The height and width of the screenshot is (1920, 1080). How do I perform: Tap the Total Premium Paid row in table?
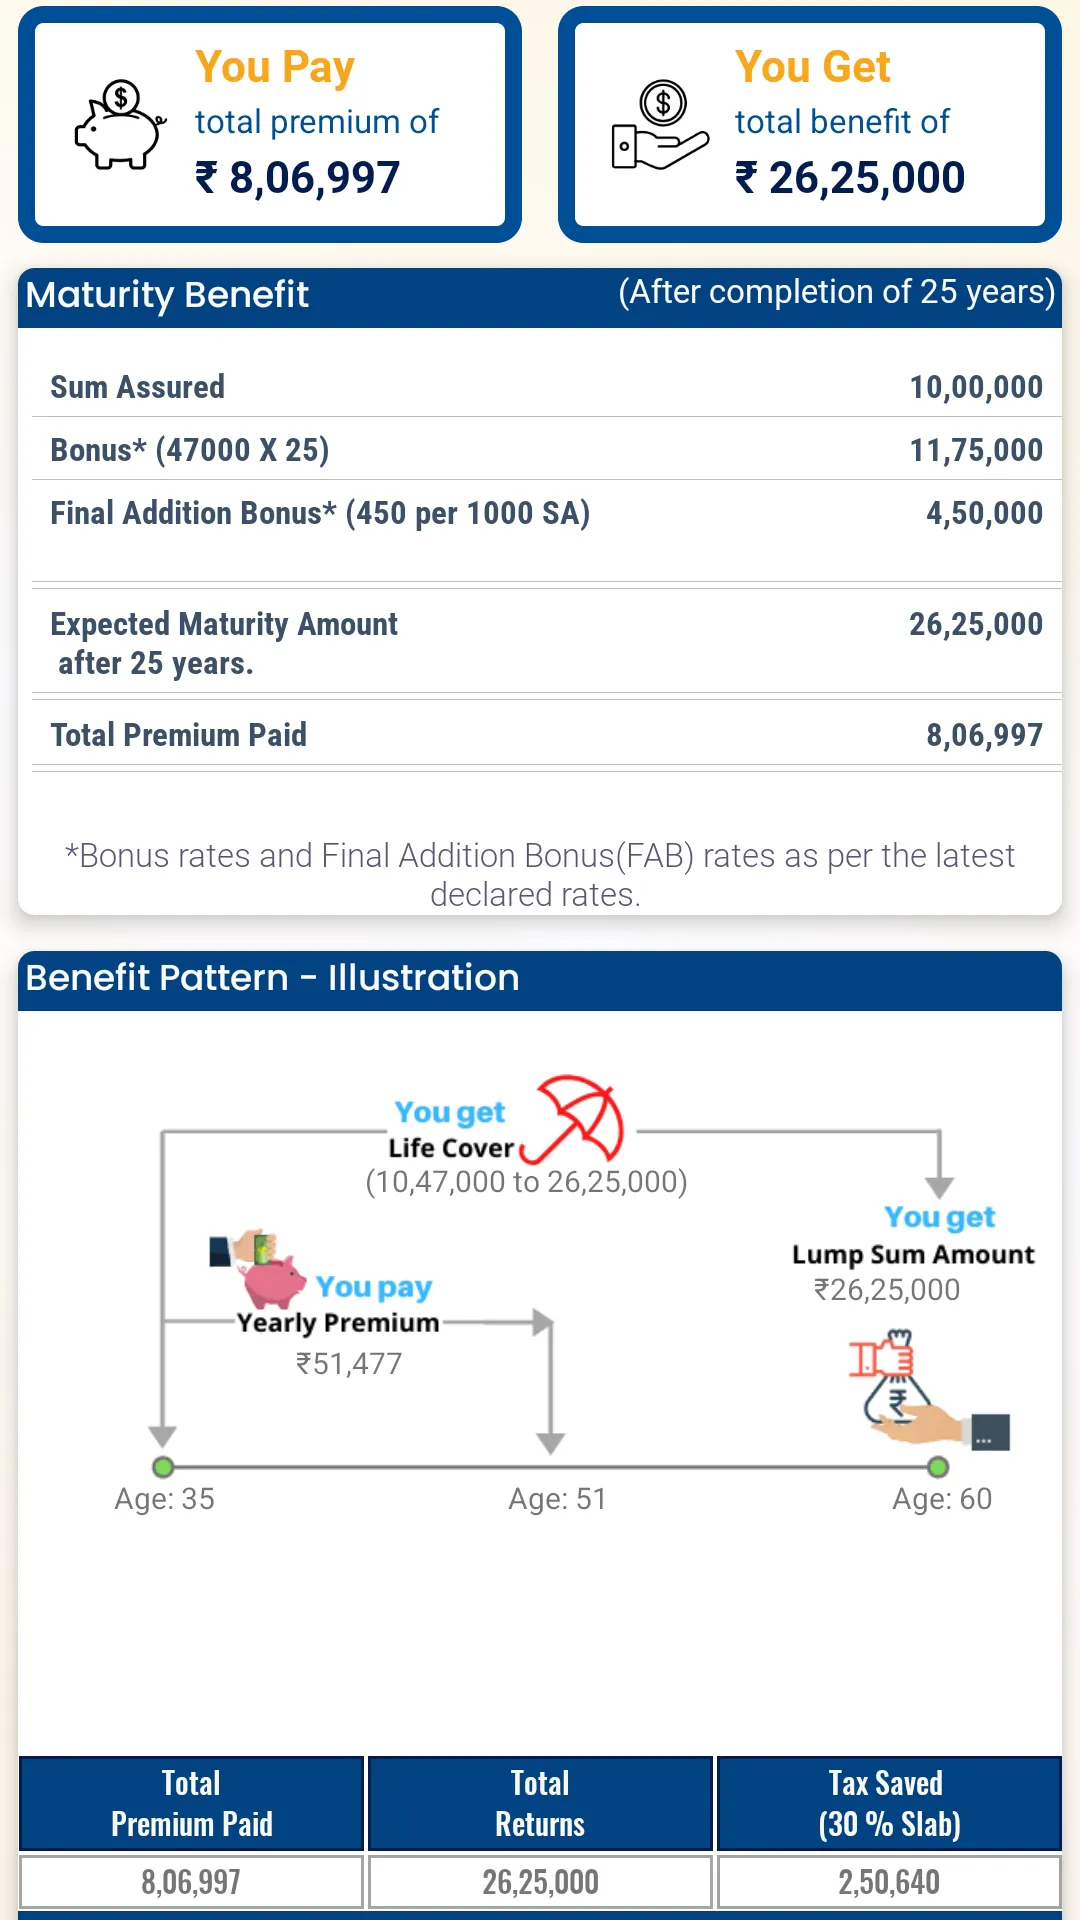(540, 735)
